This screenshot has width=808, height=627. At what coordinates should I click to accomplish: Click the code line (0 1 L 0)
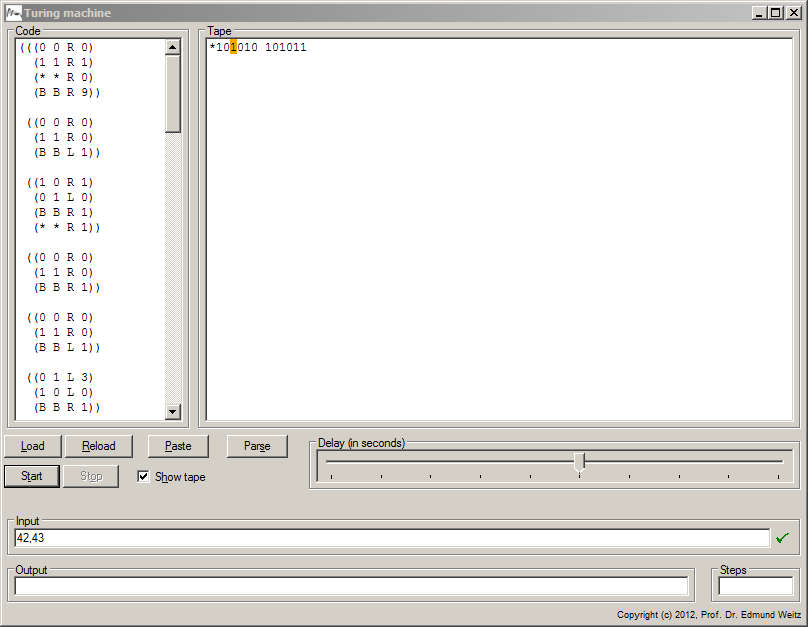tap(63, 197)
